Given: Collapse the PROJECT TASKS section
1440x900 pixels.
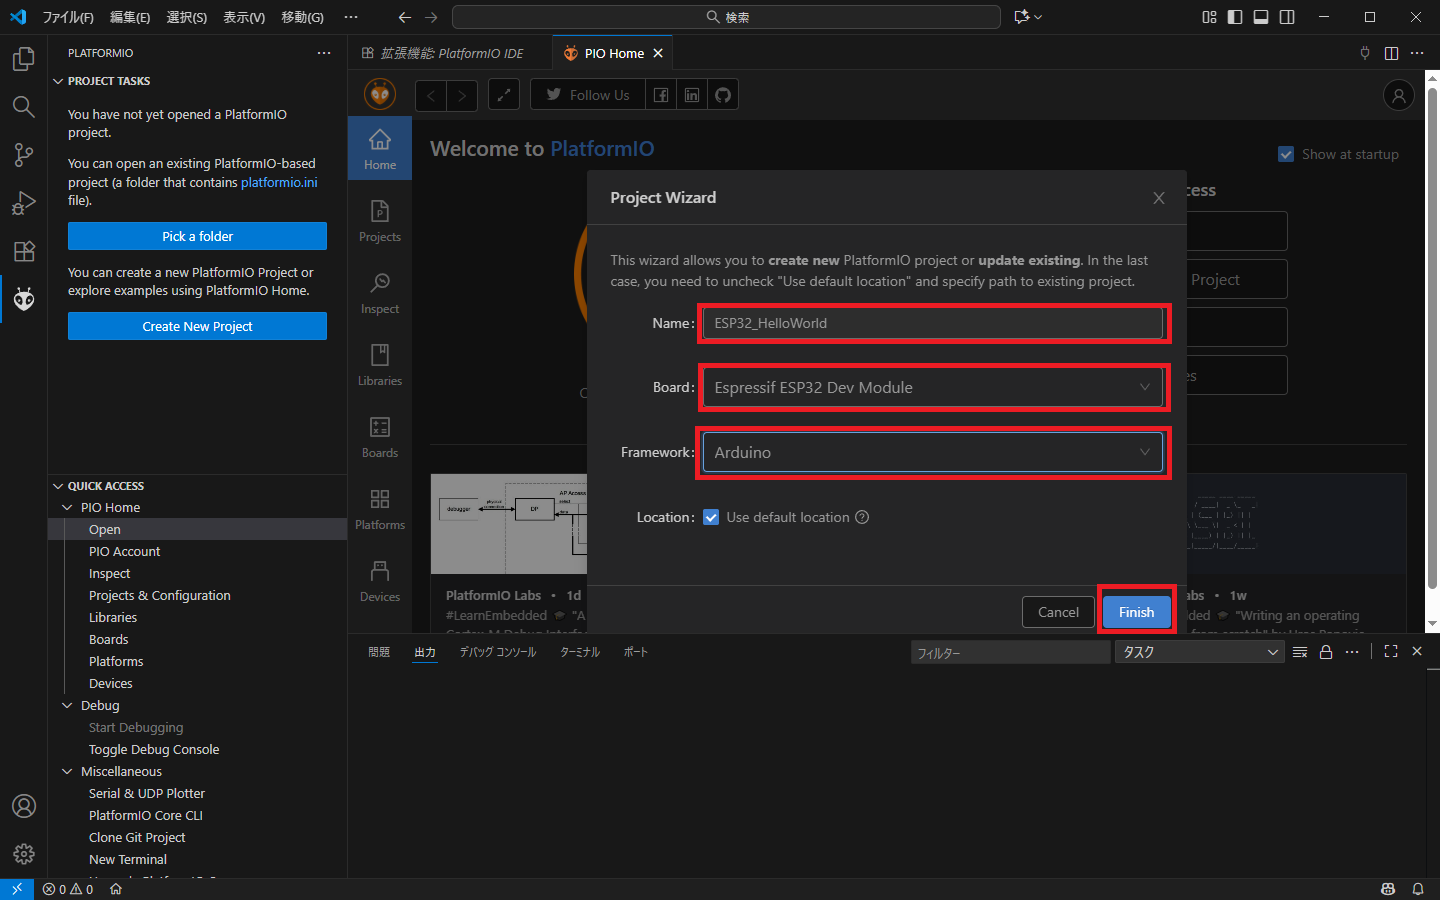Looking at the screenshot, I should tap(58, 81).
